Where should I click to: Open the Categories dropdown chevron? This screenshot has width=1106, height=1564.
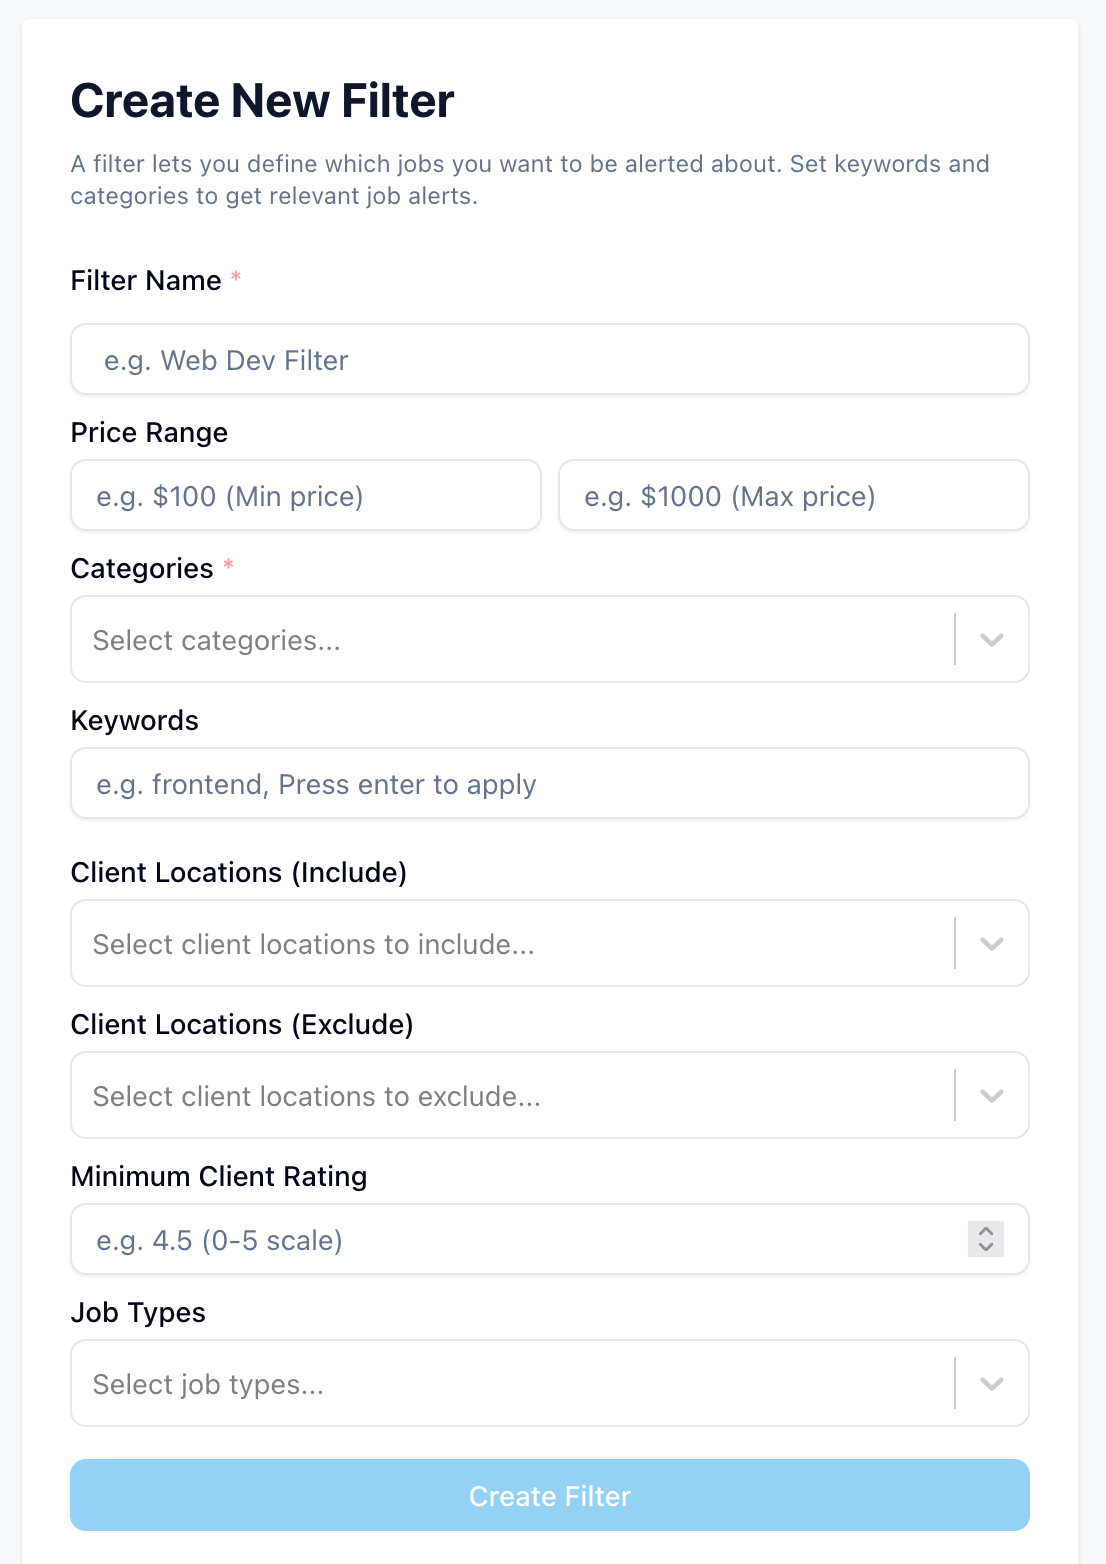[x=991, y=640]
